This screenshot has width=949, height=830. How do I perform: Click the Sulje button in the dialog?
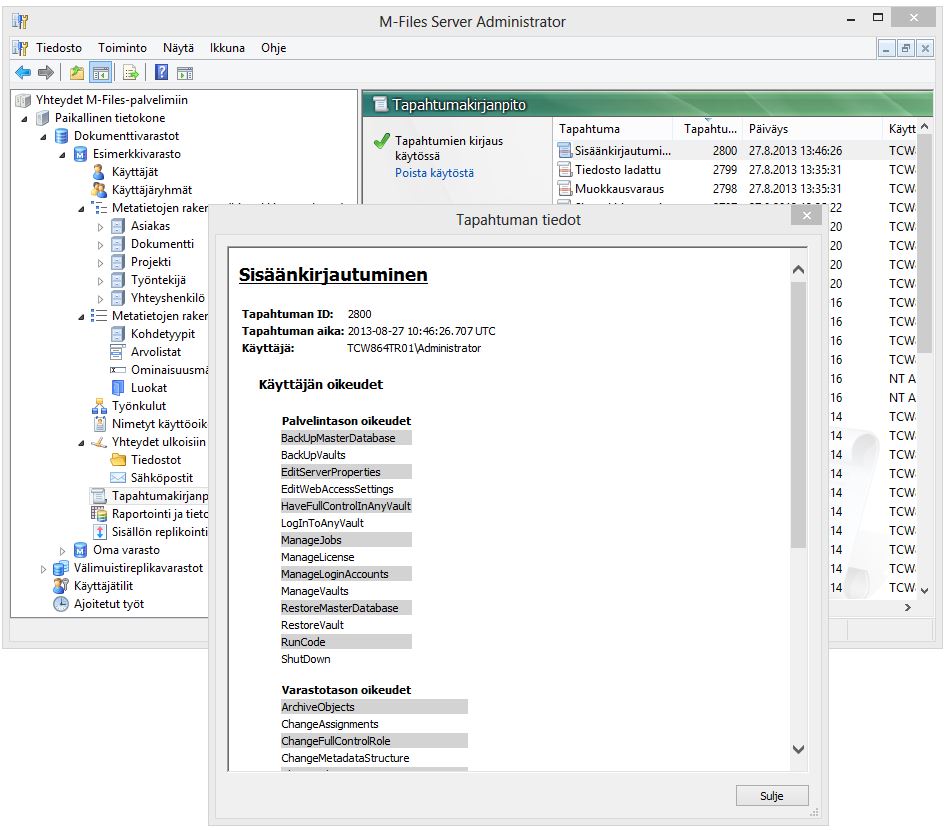772,795
